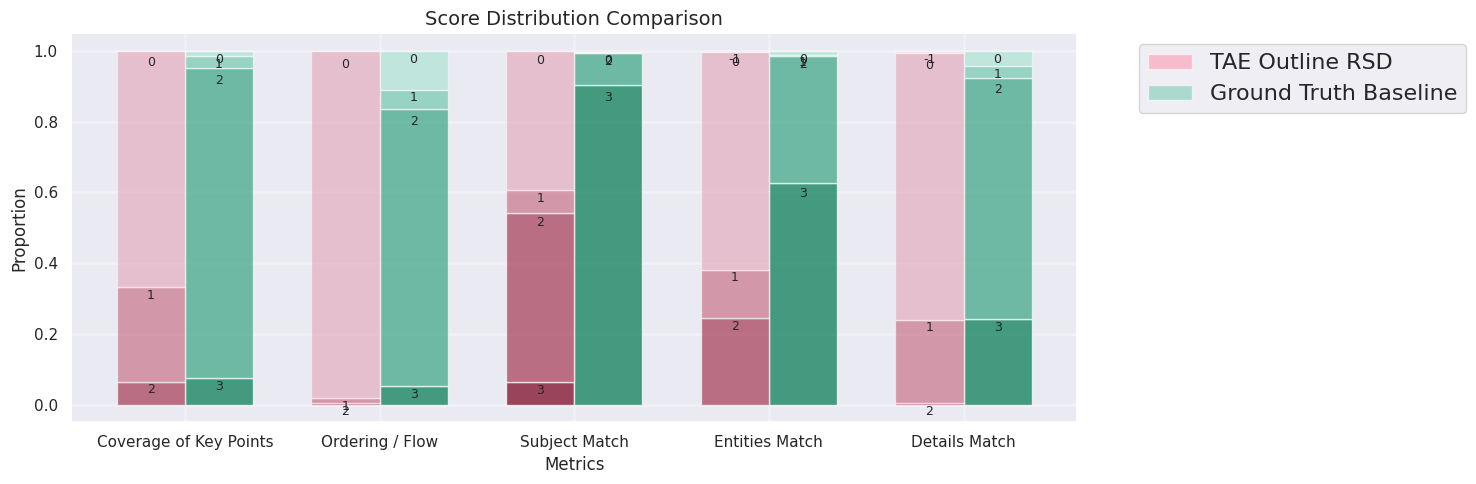Image resolution: width=1476 pixels, height=484 pixels.
Task: Click the Subject Match axis label
Action: tap(574, 442)
